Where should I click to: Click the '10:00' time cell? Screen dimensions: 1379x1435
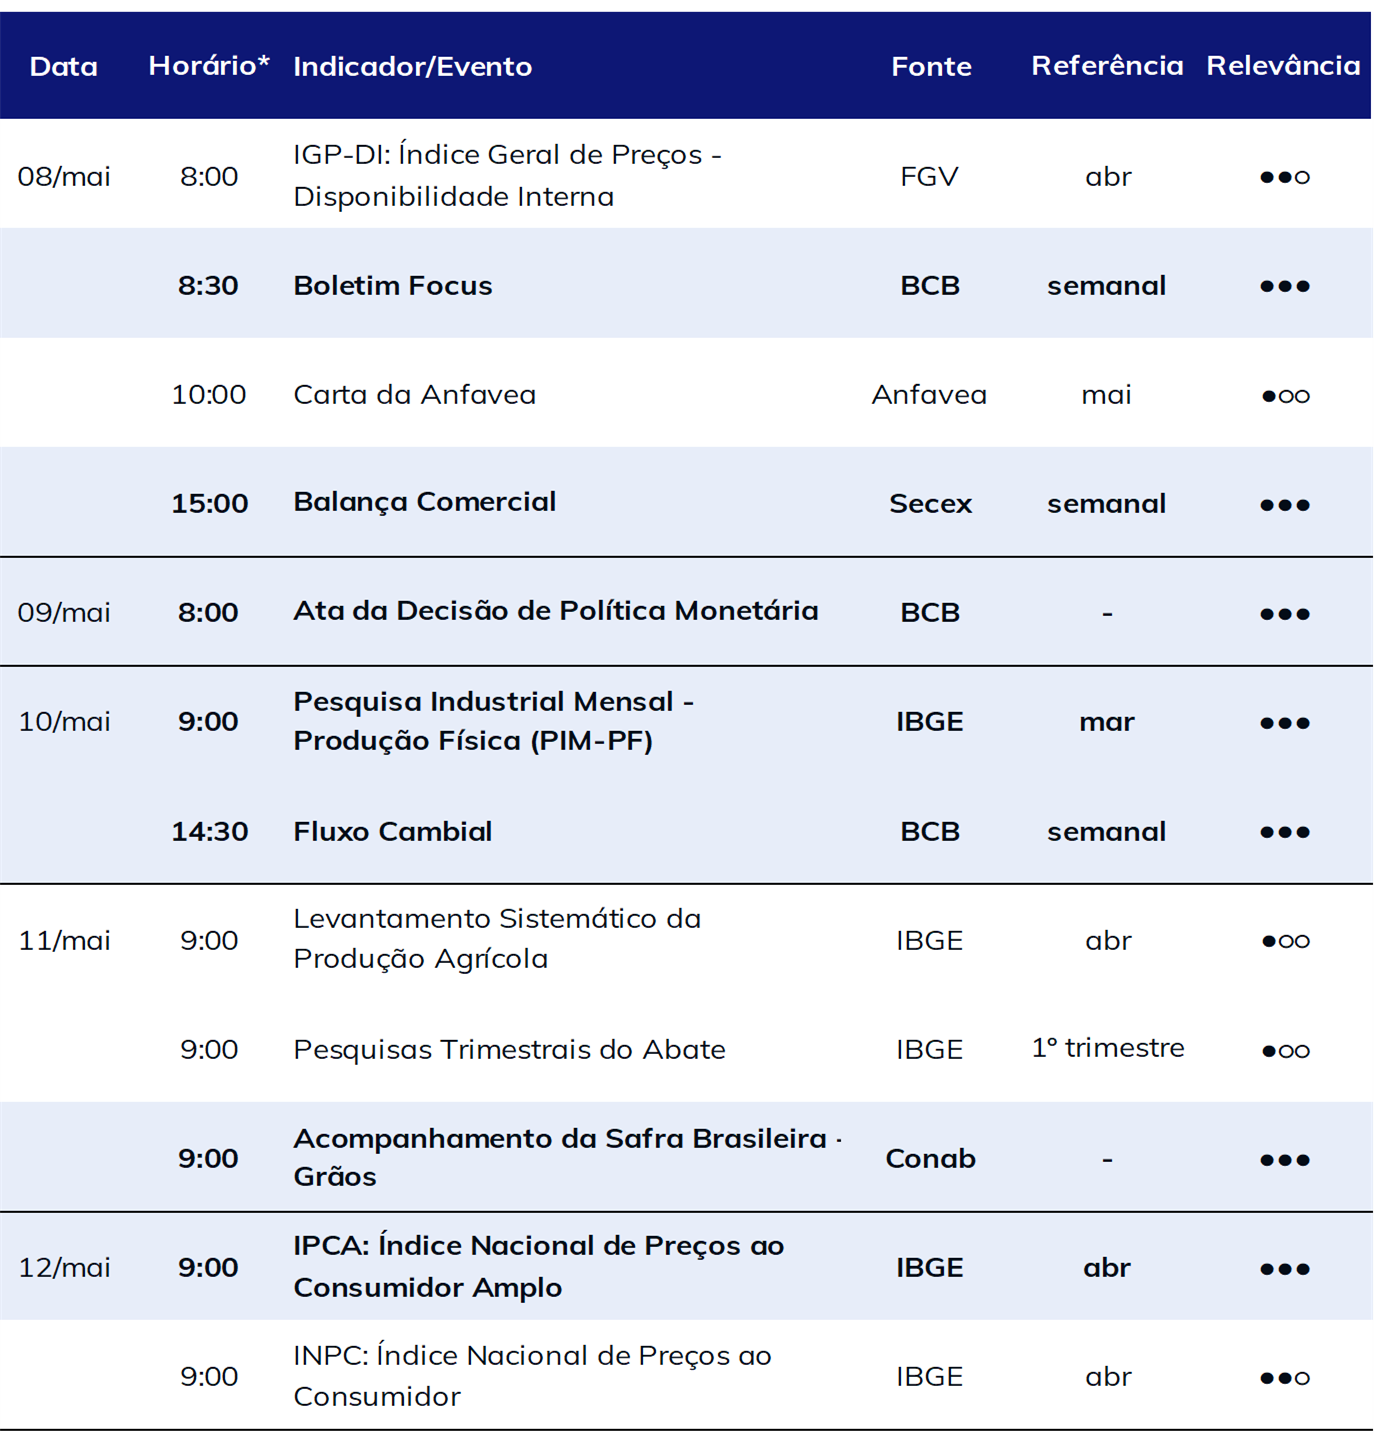pyautogui.click(x=209, y=394)
